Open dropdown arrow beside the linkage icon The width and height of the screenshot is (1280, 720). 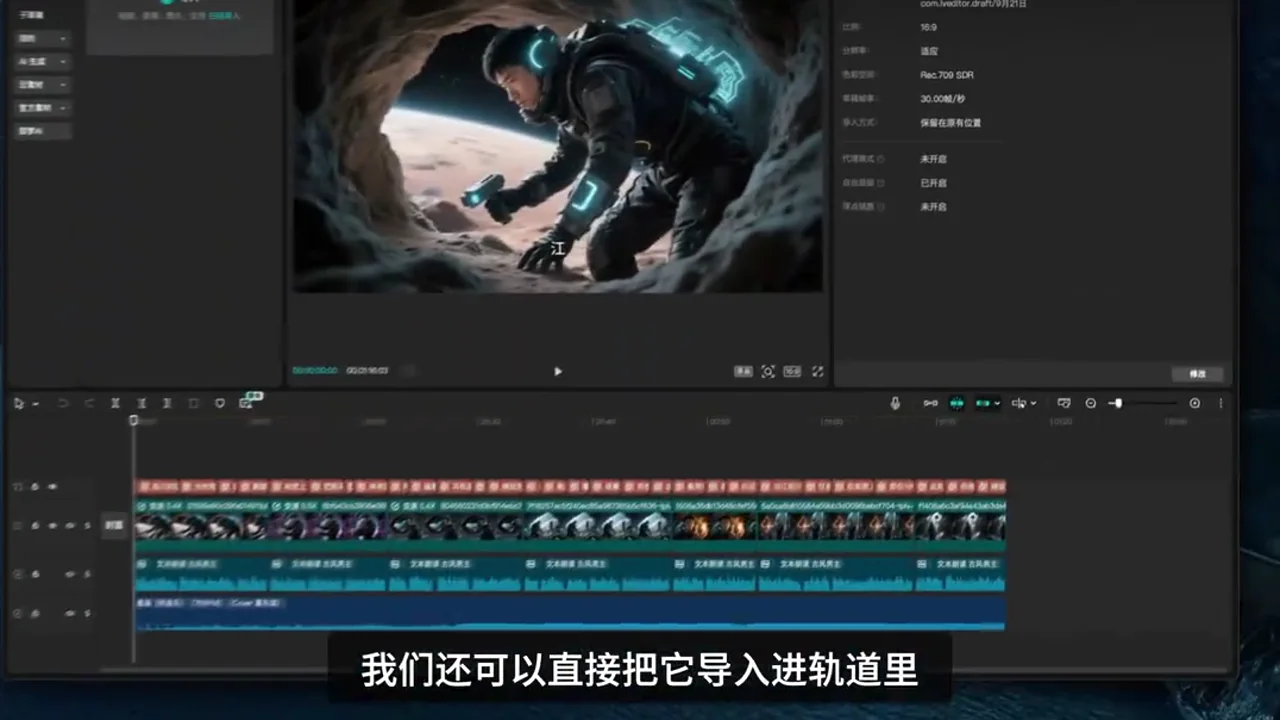pyautogui.click(x=997, y=403)
